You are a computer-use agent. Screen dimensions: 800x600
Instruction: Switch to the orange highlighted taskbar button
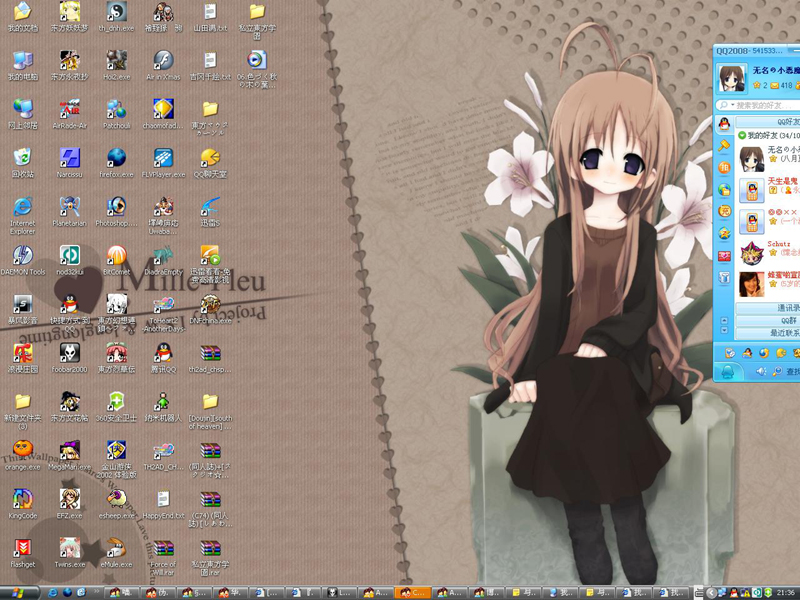click(413, 593)
